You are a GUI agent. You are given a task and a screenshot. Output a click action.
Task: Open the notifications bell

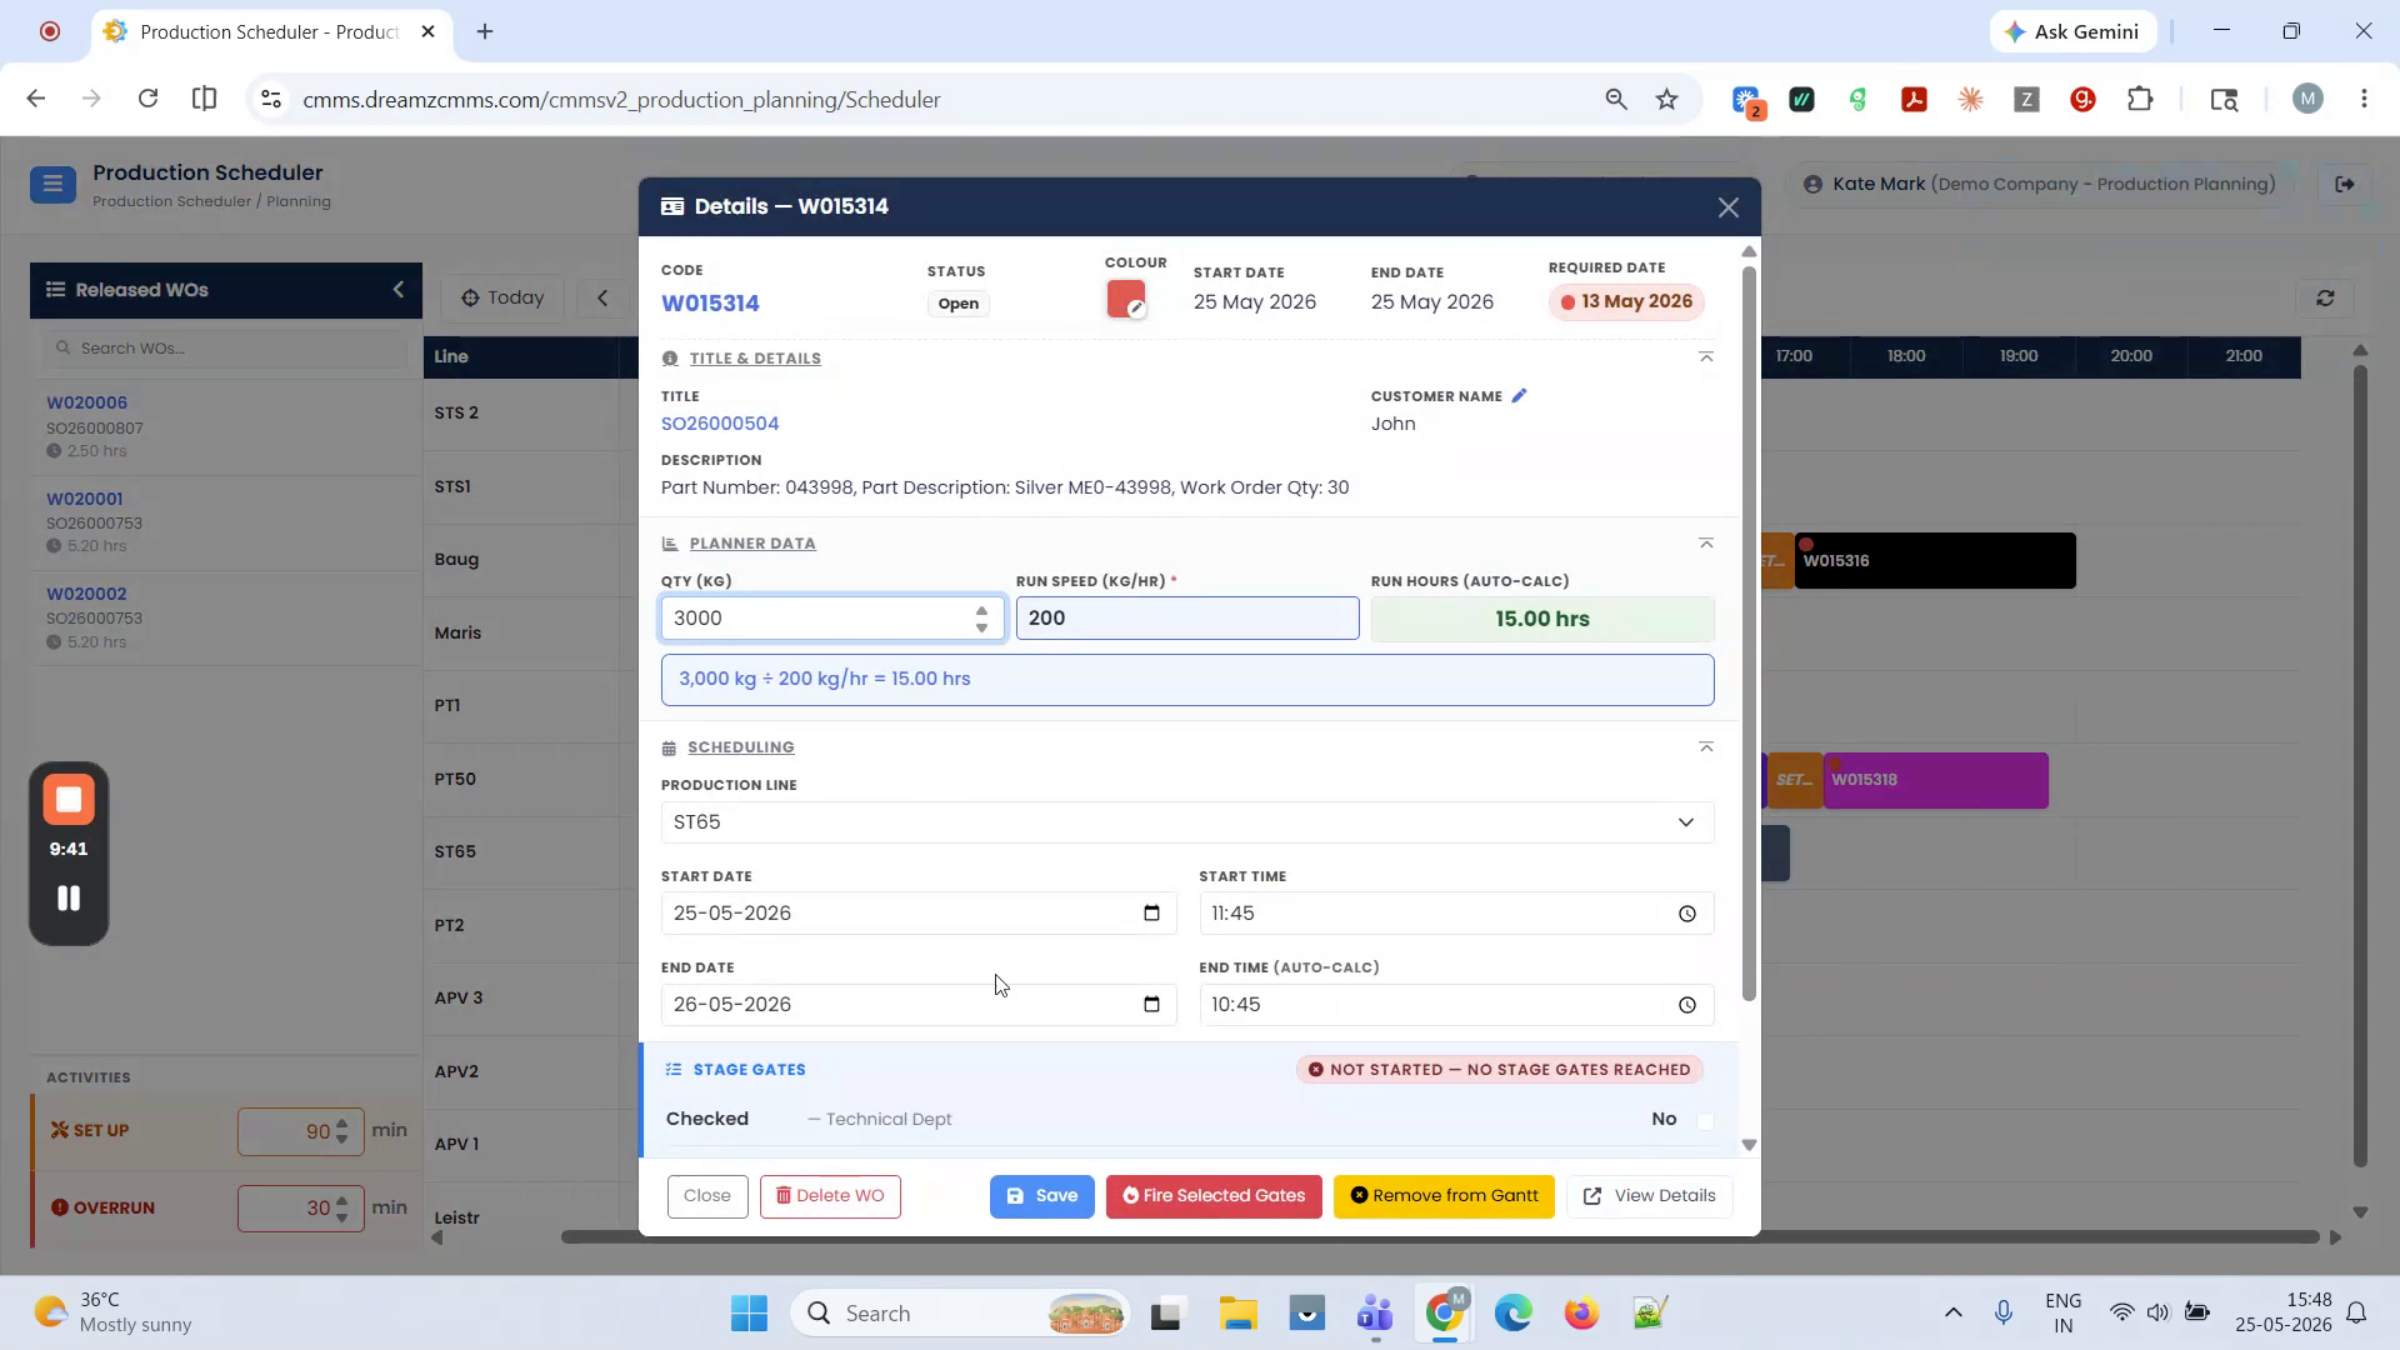[x=2357, y=1313]
